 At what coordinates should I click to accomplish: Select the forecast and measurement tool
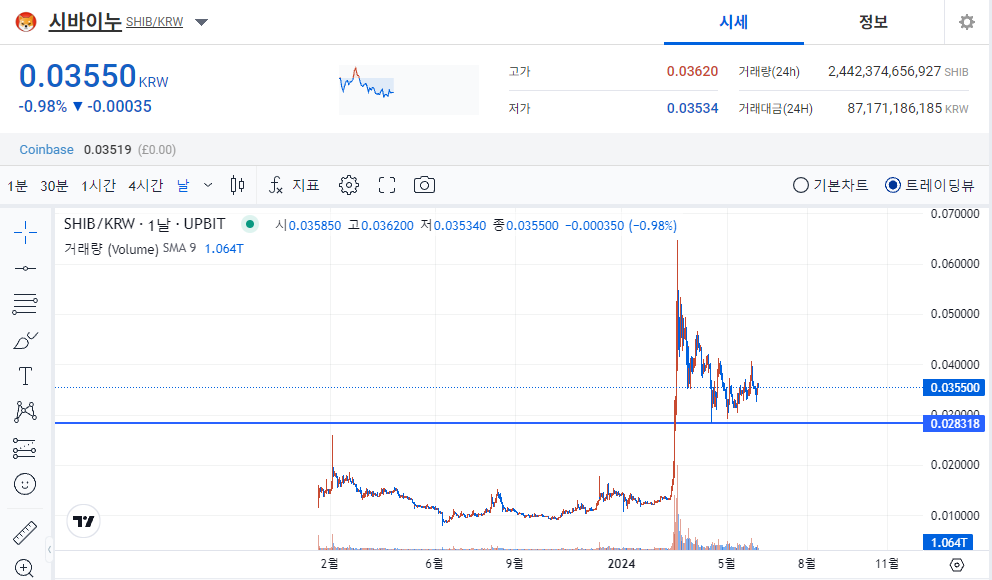(25, 448)
